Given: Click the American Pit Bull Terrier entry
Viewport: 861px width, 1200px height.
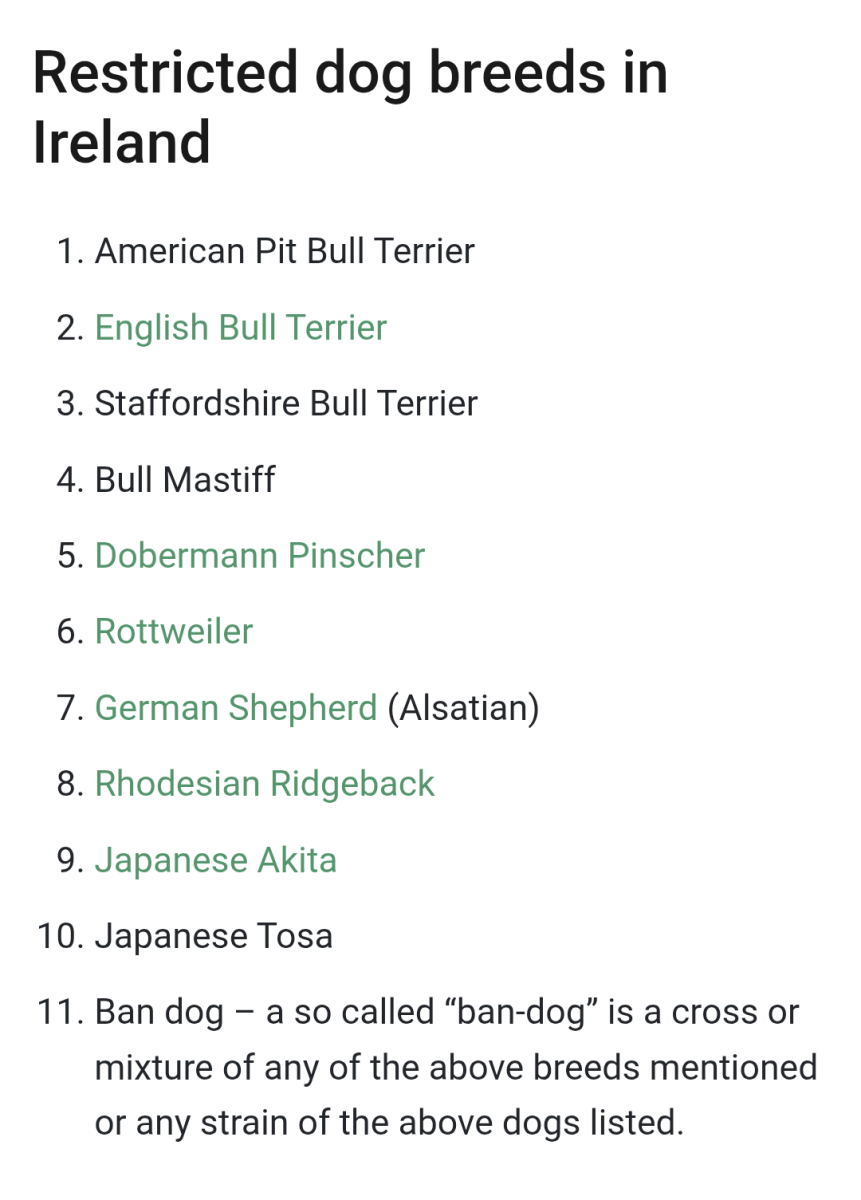Looking at the screenshot, I should [x=285, y=252].
